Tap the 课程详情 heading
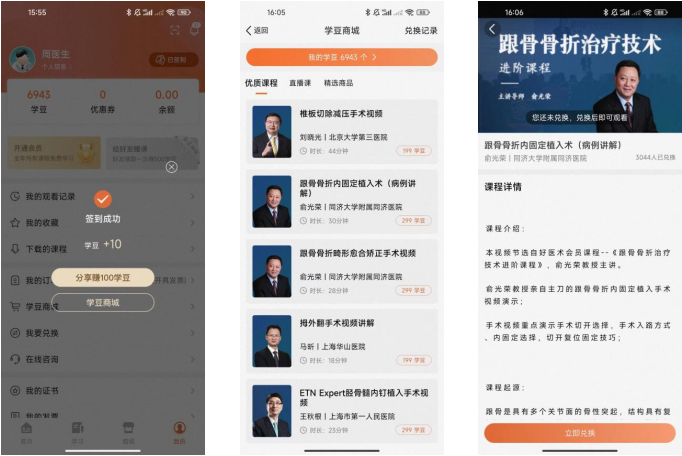 [x=503, y=187]
